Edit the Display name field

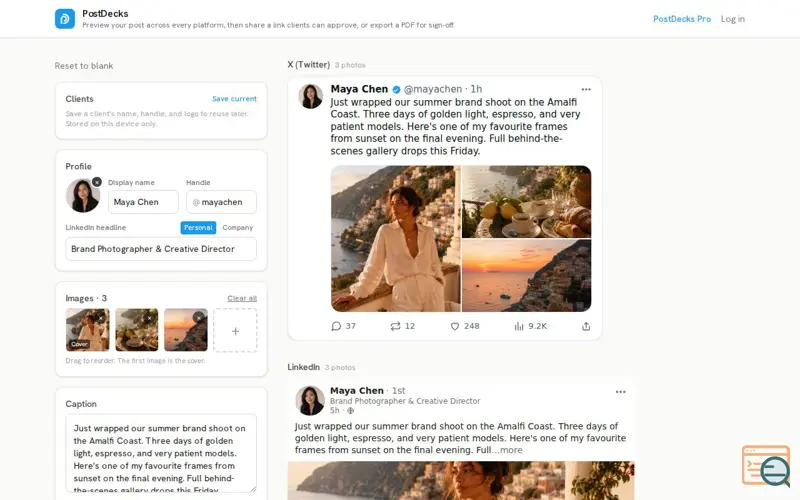click(x=143, y=202)
